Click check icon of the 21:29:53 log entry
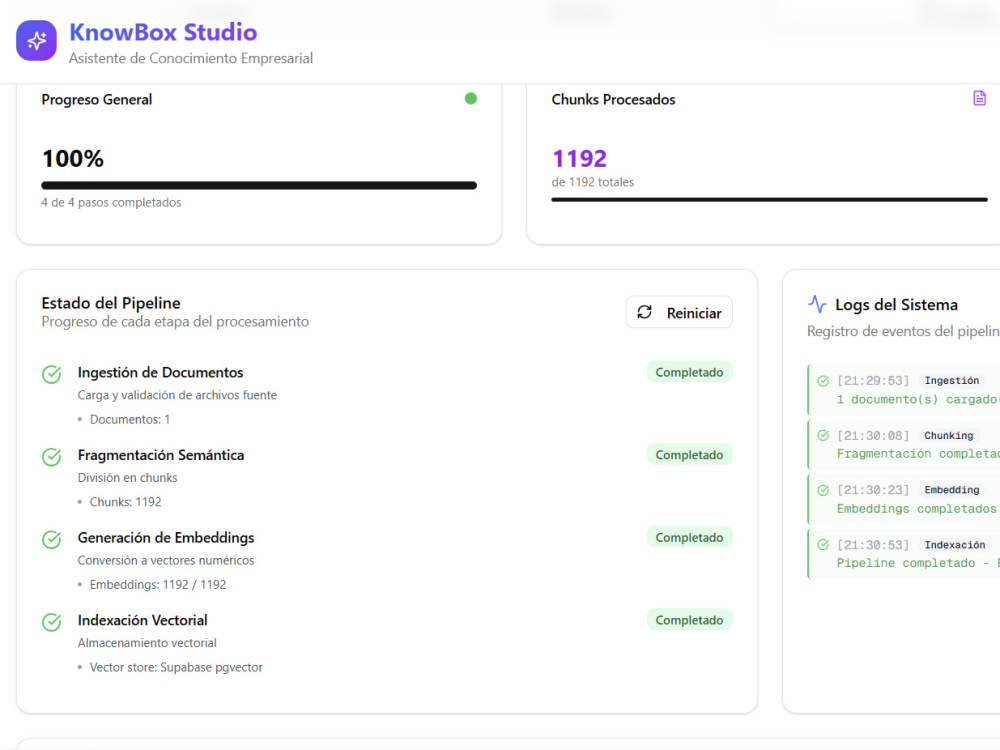The height and width of the screenshot is (750, 1000). point(823,381)
